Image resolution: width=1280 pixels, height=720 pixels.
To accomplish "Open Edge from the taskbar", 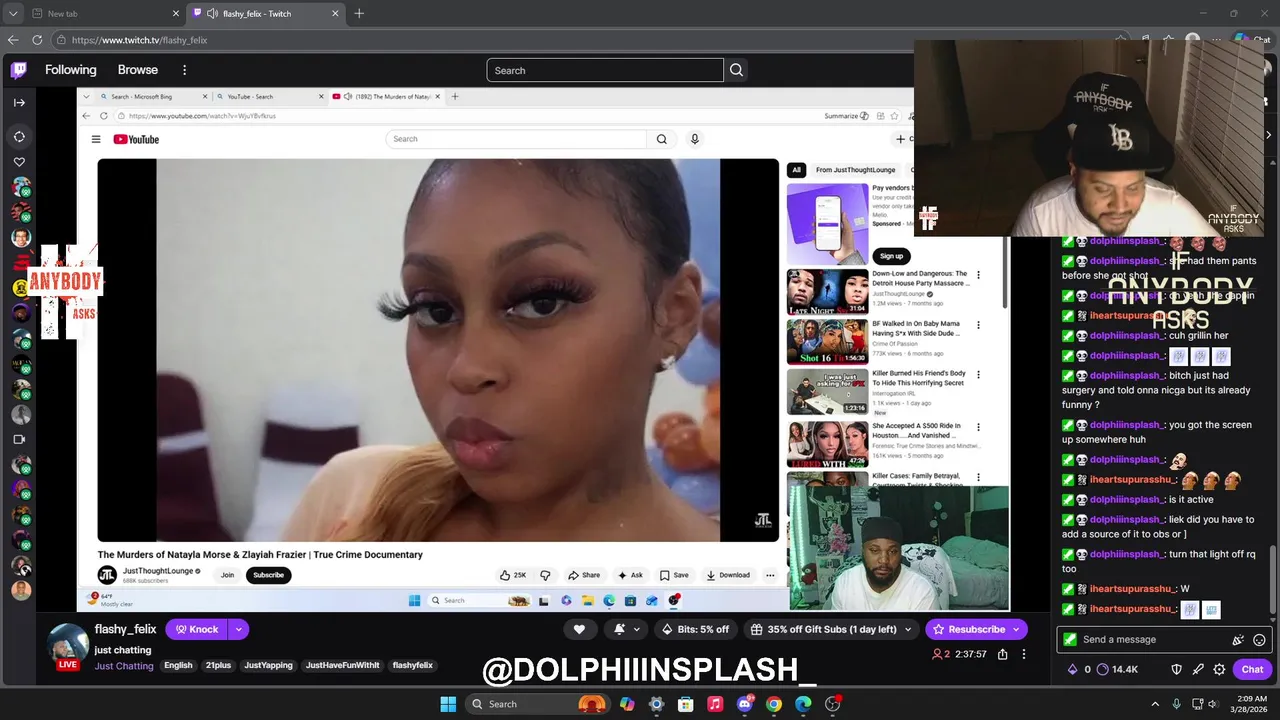I will pyautogui.click(x=803, y=704).
